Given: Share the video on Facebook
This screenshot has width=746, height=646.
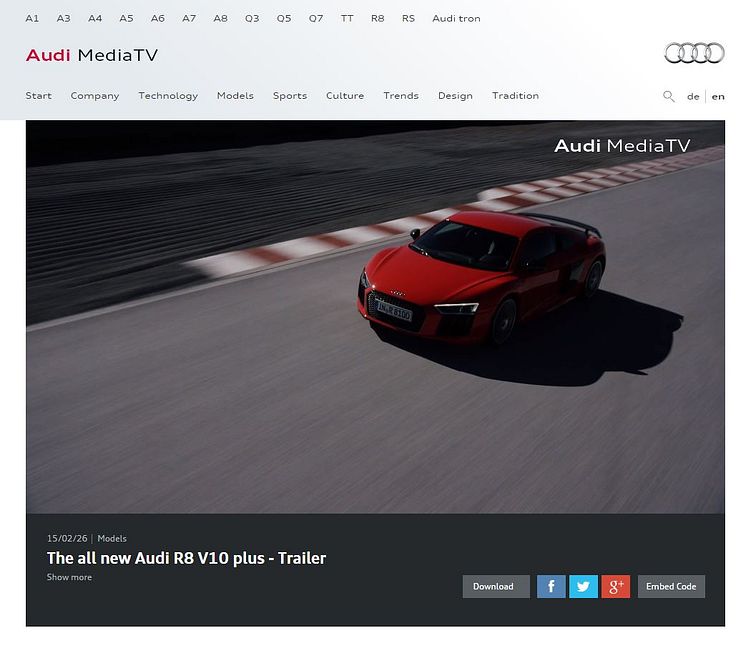Looking at the screenshot, I should (x=551, y=586).
